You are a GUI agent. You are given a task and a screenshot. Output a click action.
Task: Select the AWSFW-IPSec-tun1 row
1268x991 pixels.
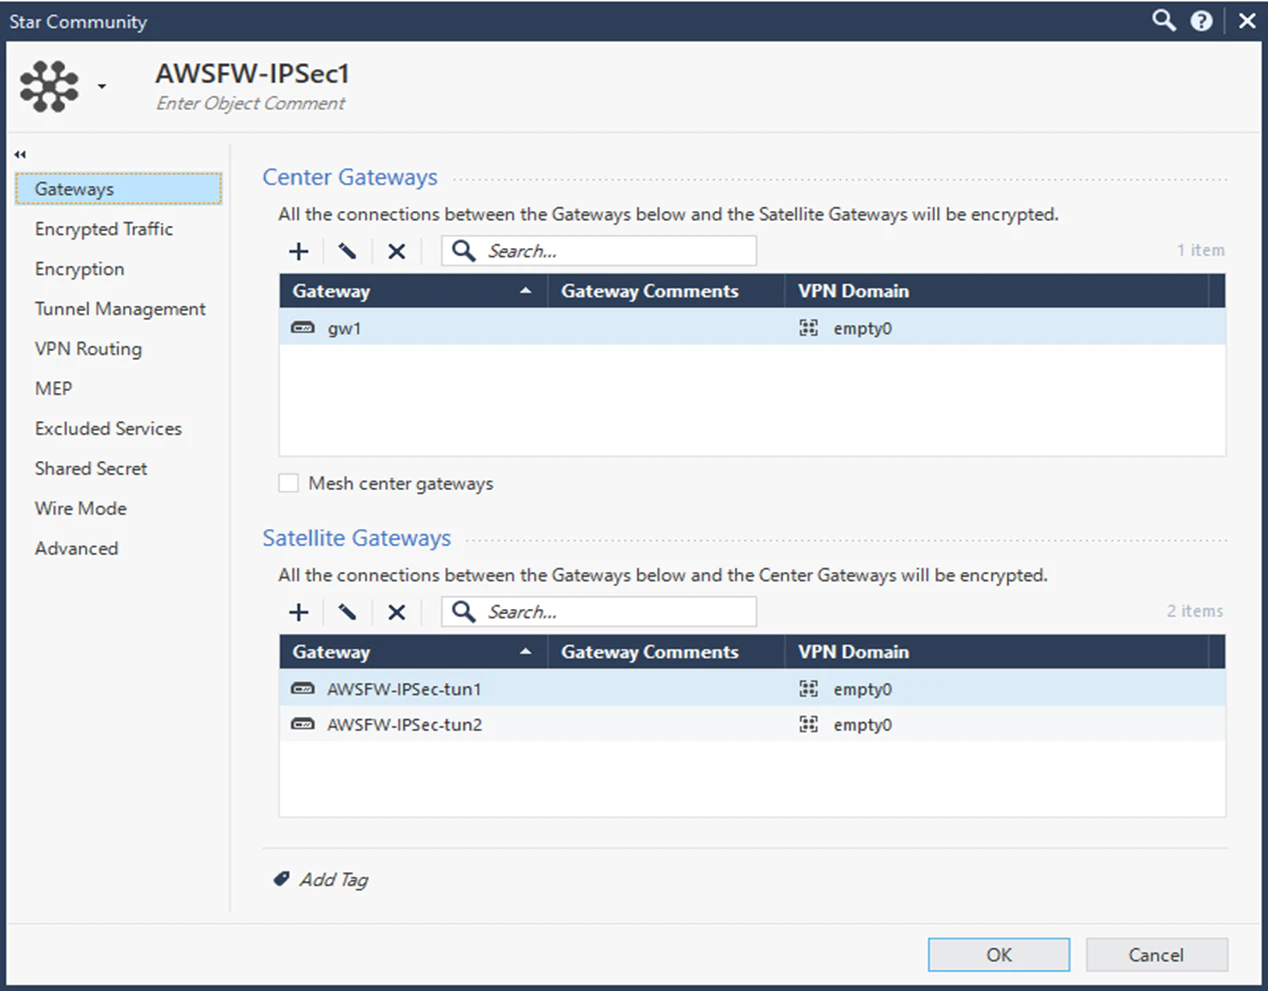(x=752, y=689)
